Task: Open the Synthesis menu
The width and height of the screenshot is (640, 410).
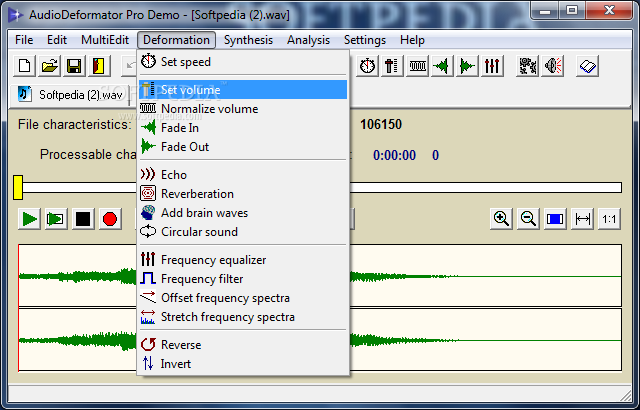Action: point(248,40)
